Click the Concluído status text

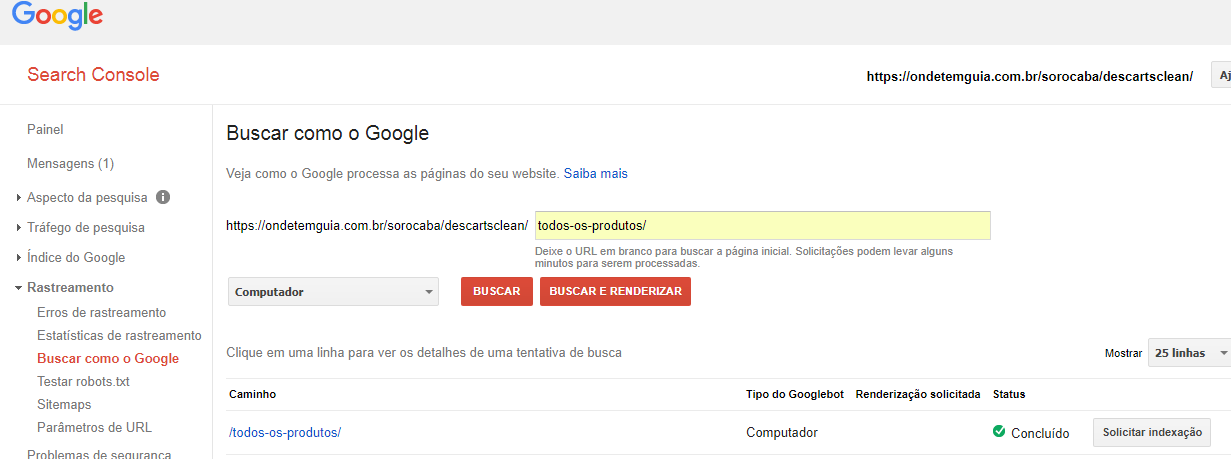coord(1040,433)
